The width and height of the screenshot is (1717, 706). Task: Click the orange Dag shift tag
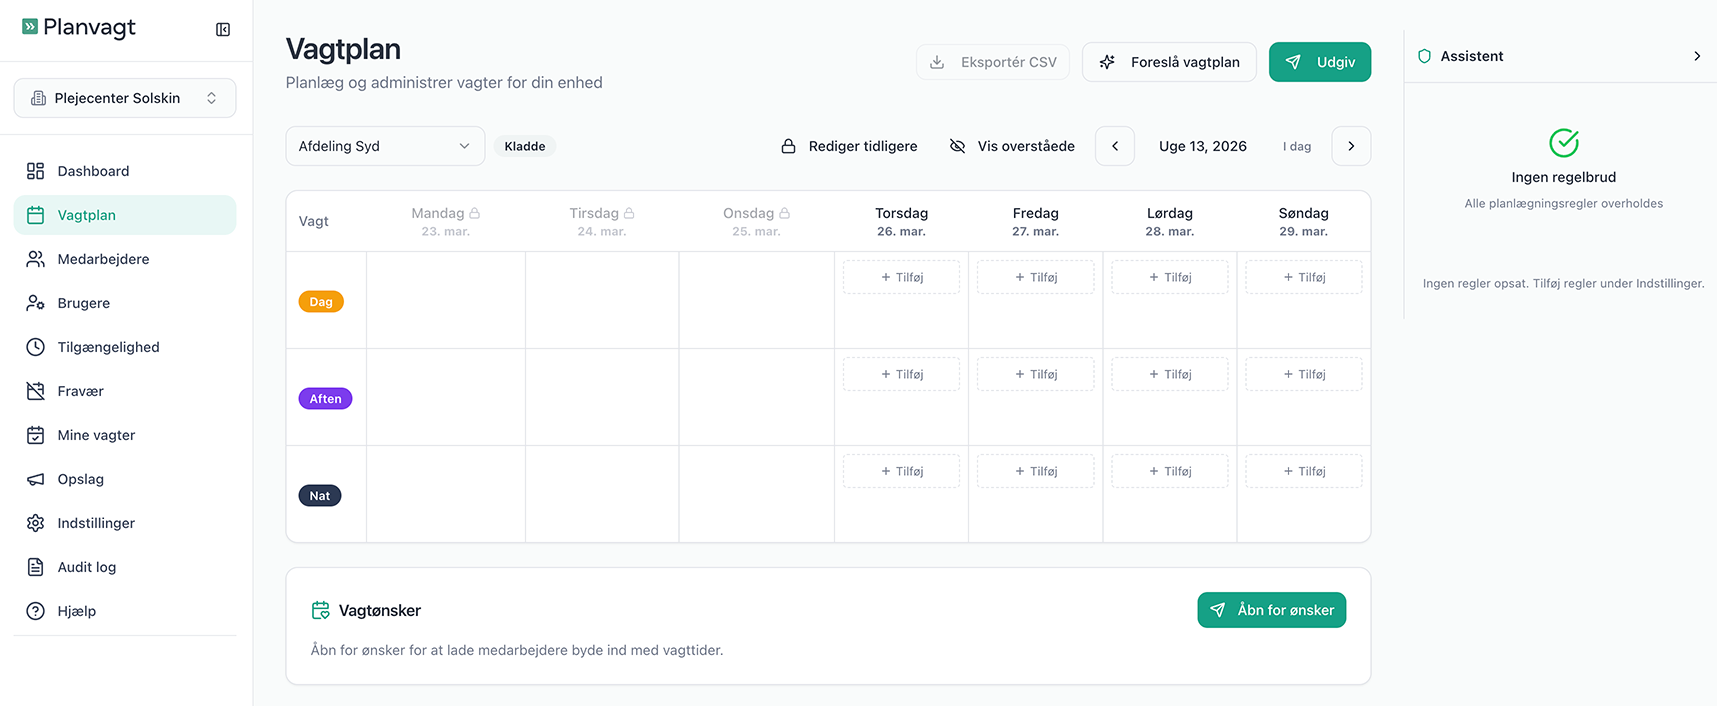321,302
